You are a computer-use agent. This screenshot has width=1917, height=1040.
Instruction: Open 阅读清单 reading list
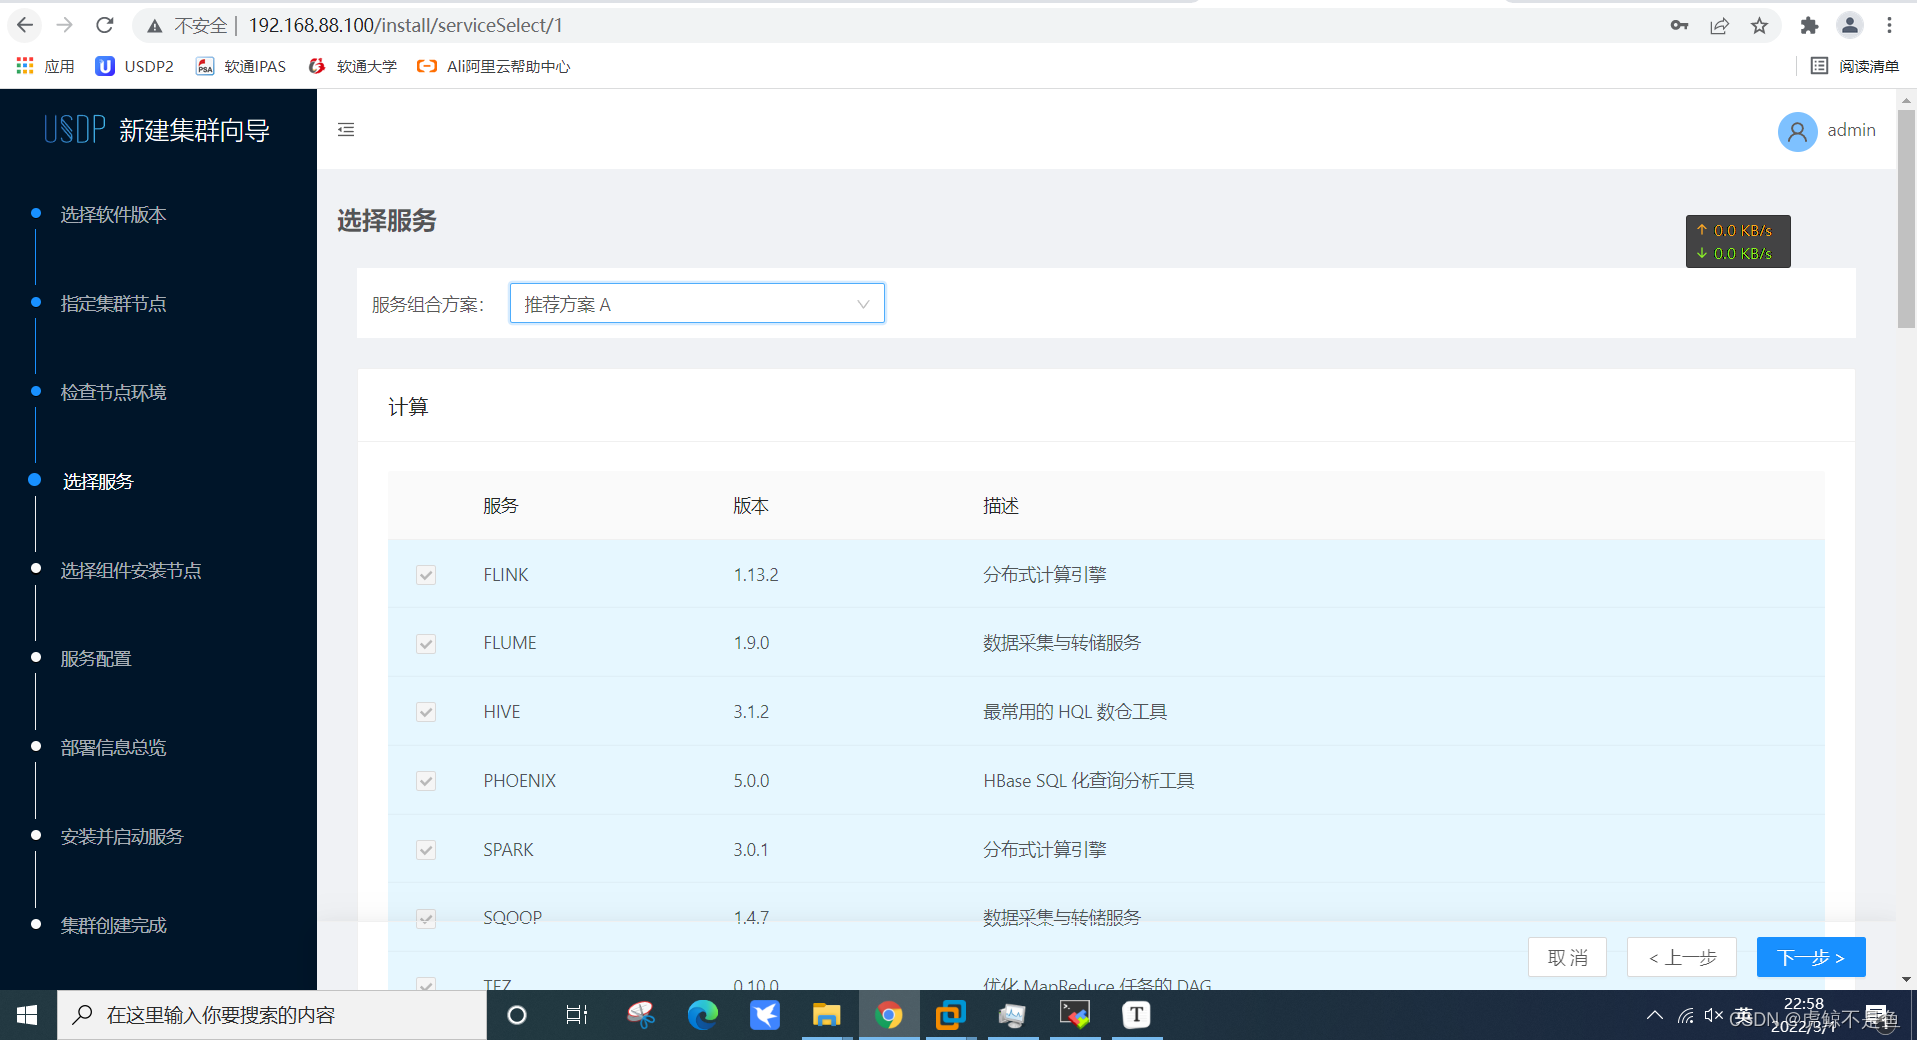(1854, 66)
